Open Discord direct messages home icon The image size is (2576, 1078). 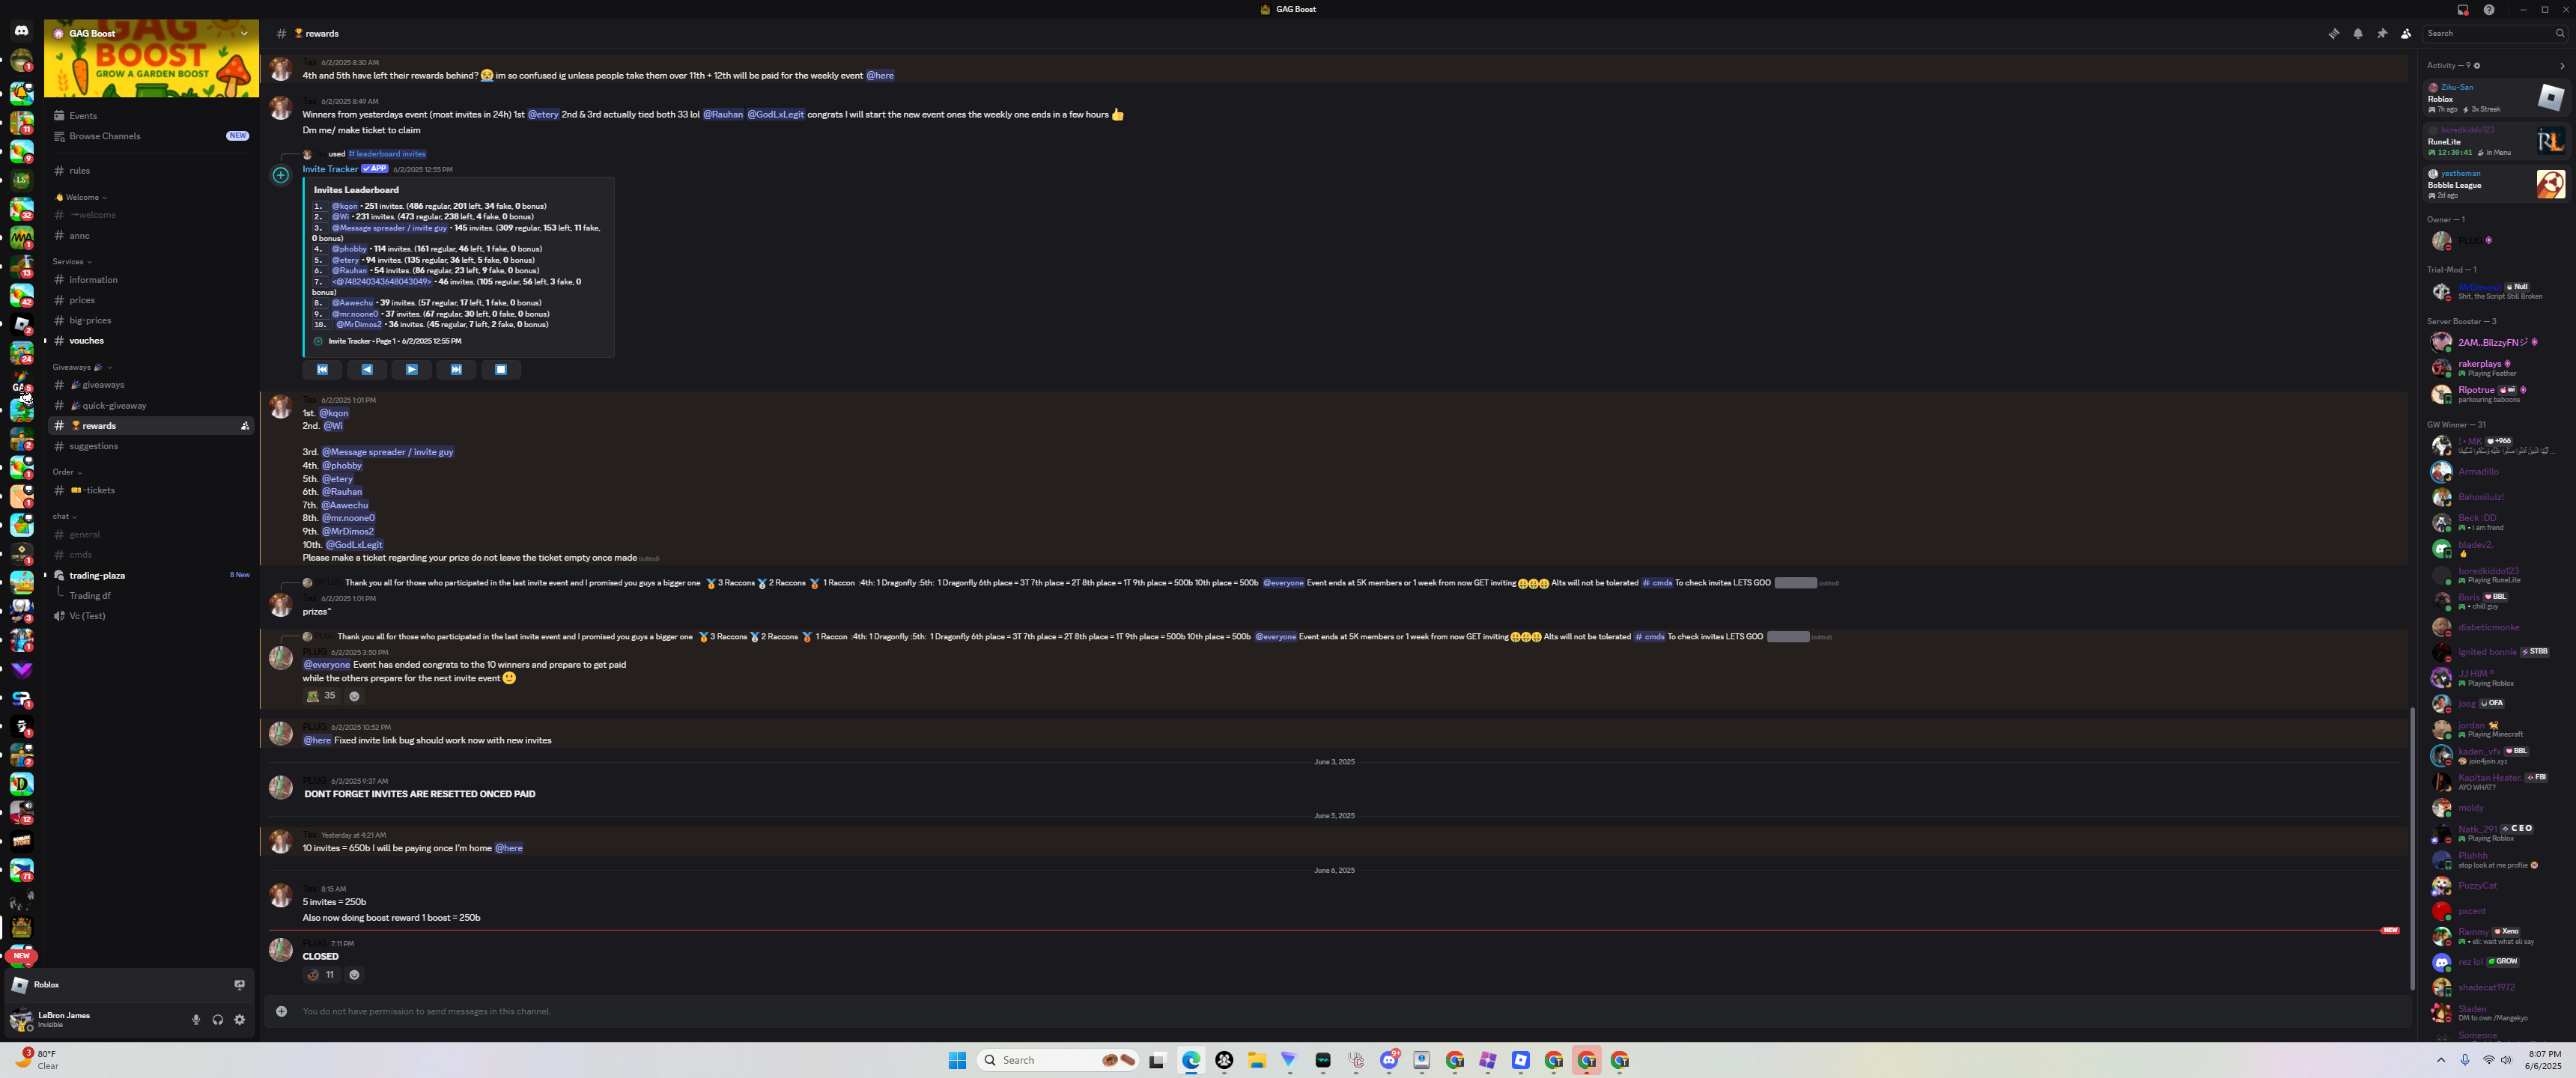click(21, 31)
